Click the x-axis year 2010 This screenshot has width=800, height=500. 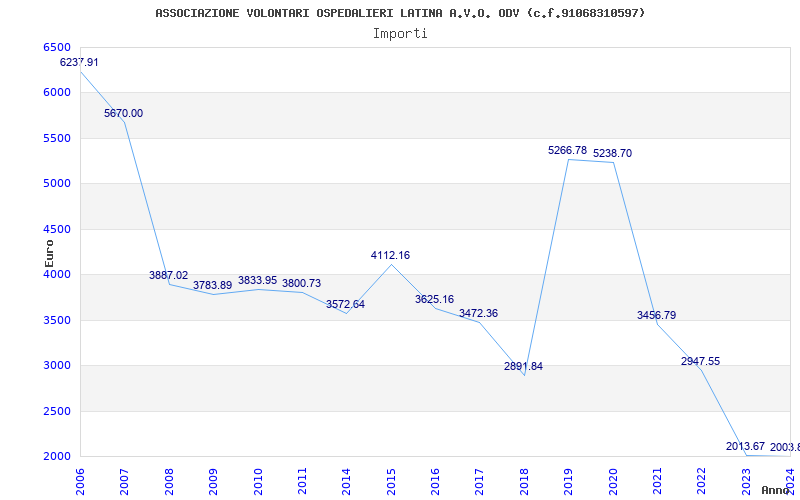point(258,481)
